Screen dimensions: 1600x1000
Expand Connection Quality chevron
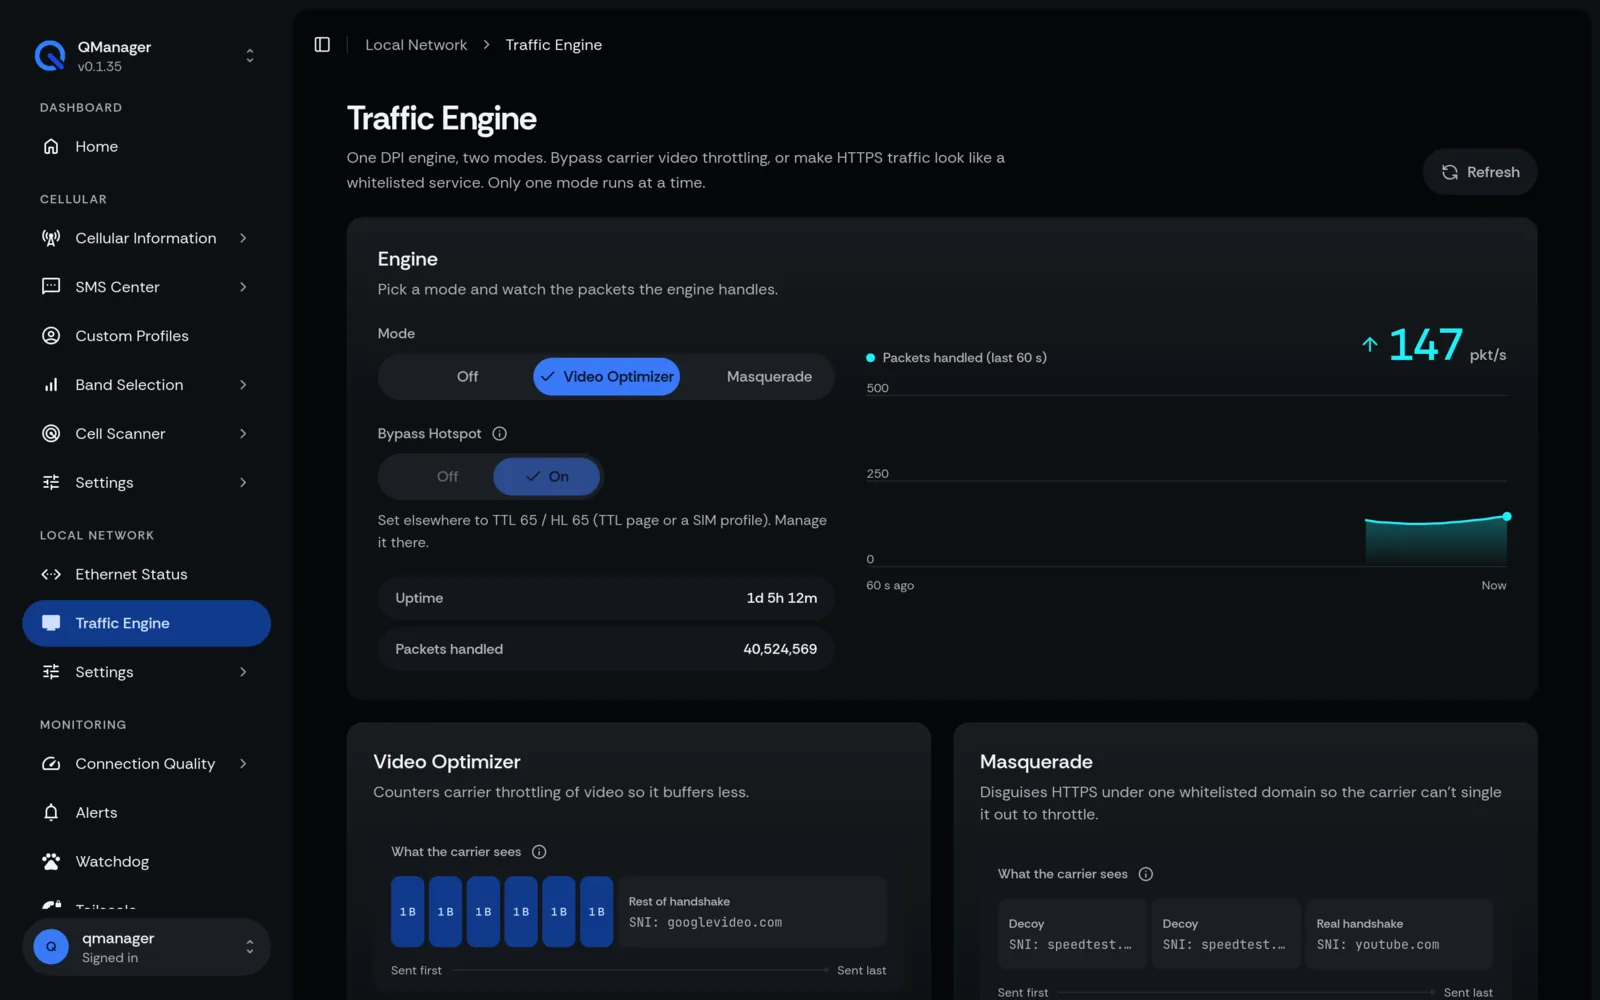[243, 764]
